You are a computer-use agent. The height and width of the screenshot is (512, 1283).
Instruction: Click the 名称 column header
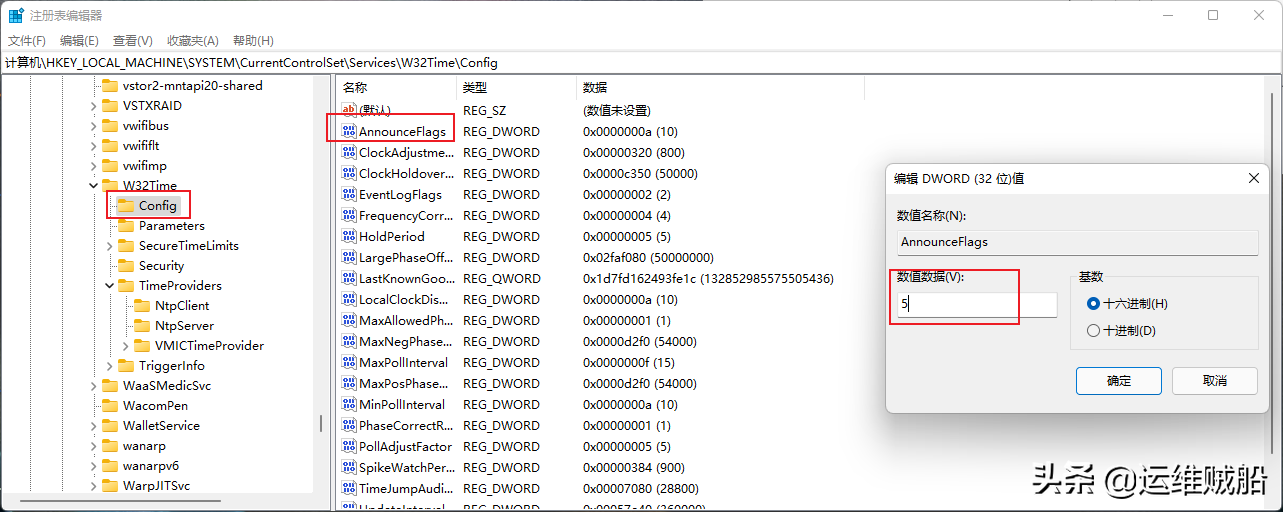(x=395, y=88)
